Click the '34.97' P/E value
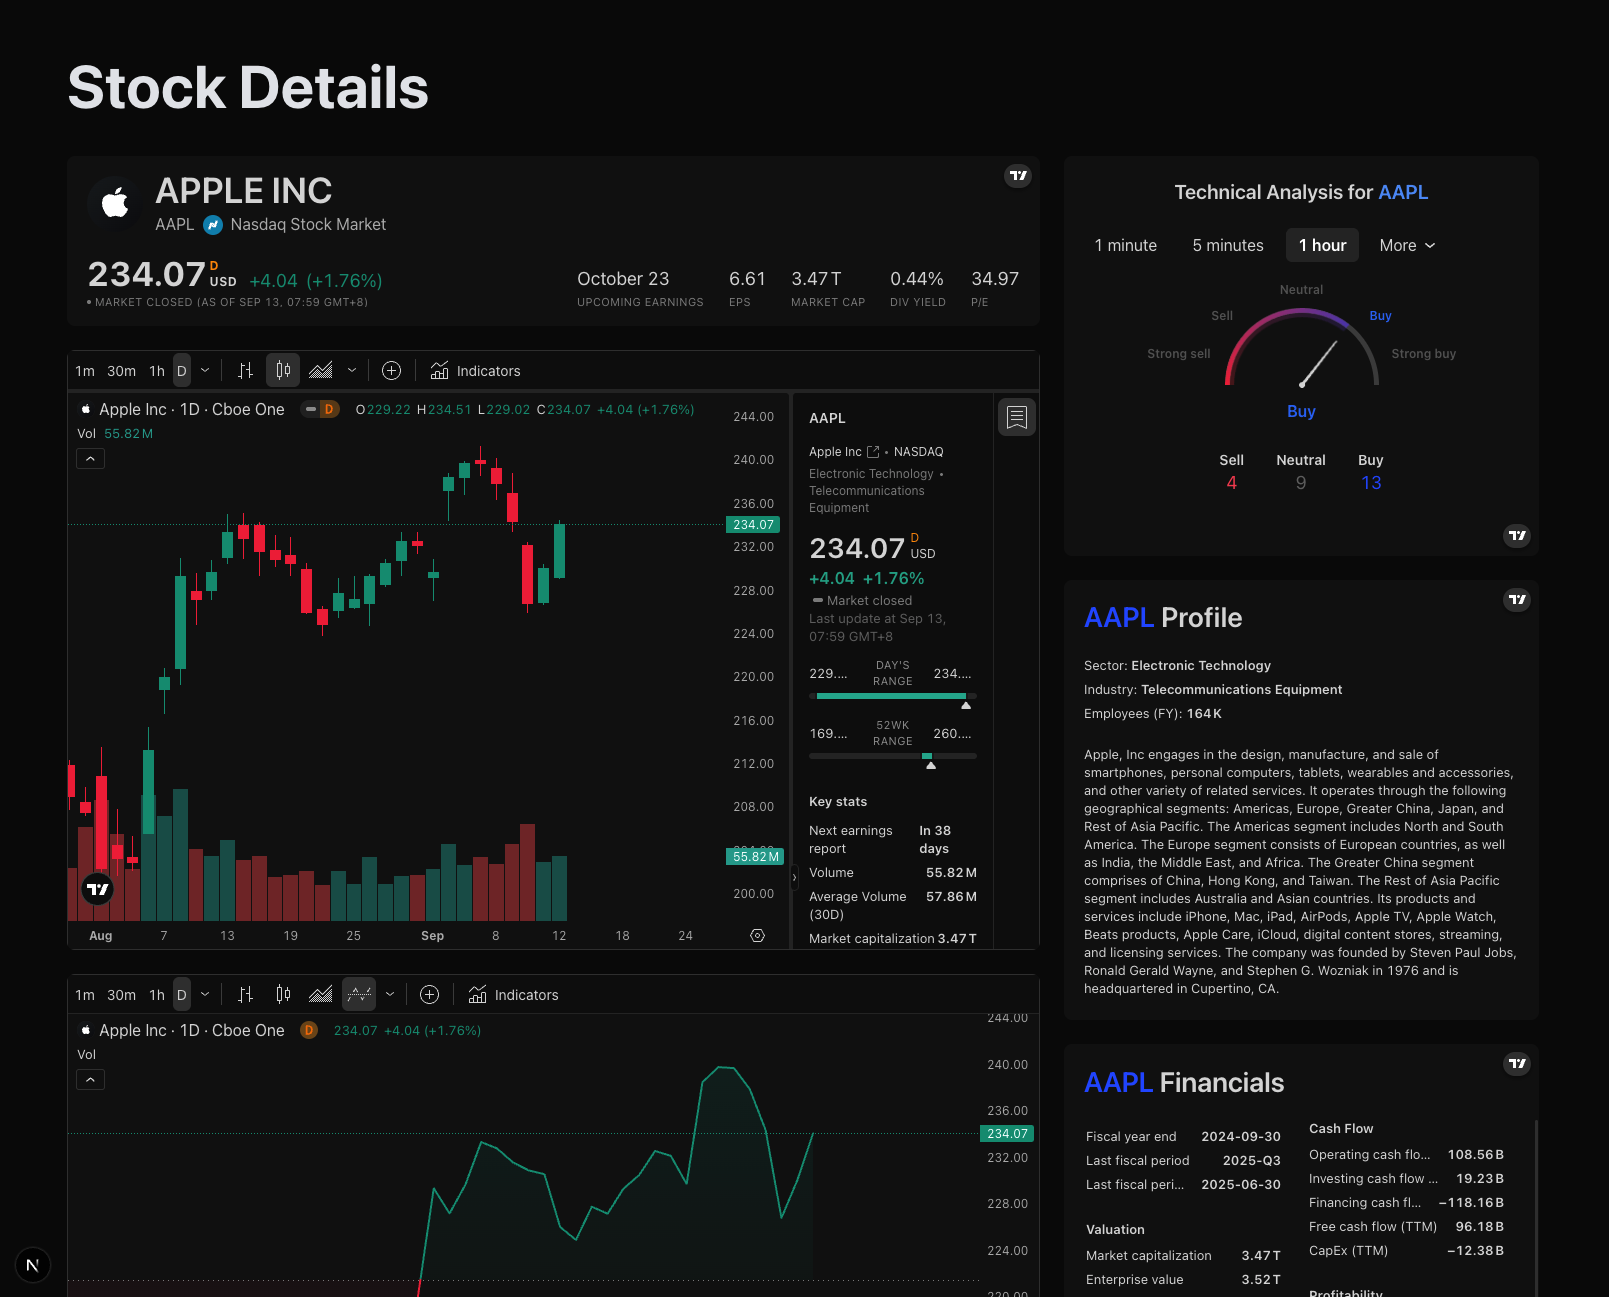 point(995,279)
